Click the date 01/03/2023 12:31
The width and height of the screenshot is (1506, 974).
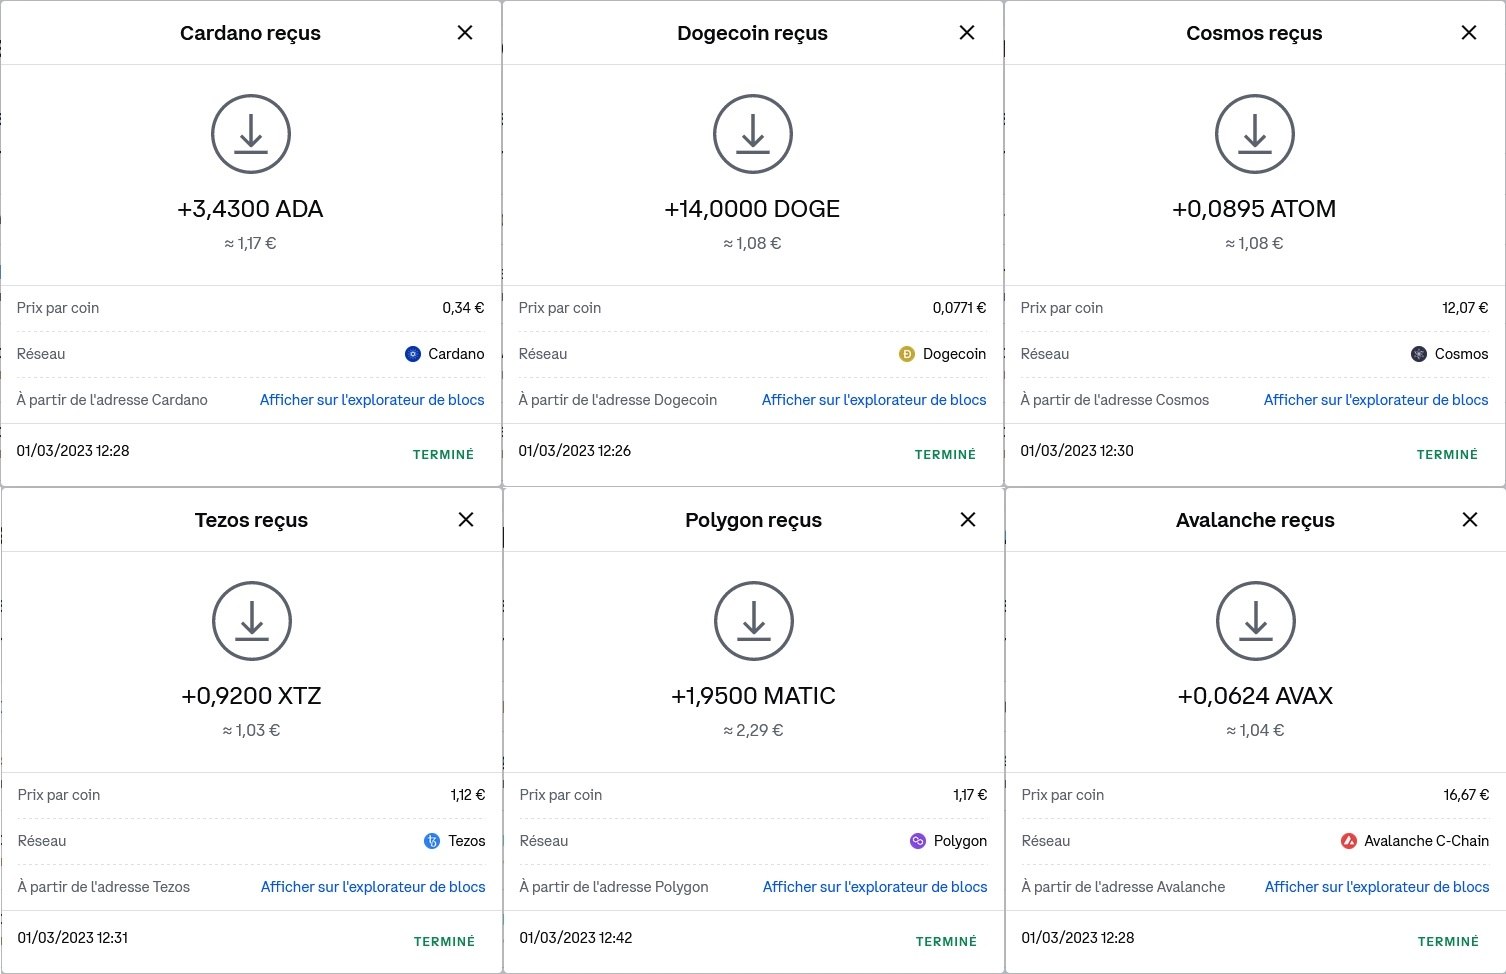(x=73, y=938)
